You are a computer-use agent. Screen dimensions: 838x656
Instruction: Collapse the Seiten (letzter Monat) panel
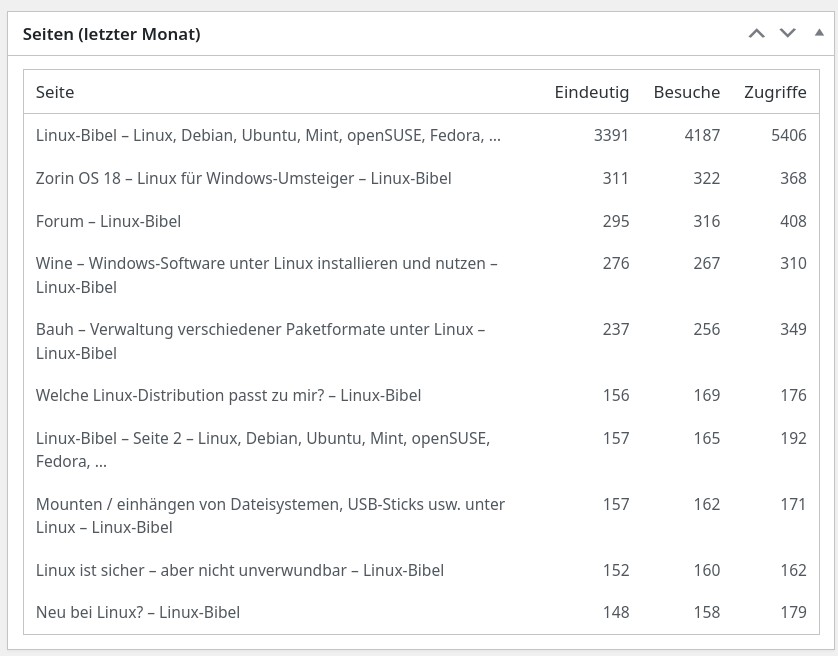[819, 34]
